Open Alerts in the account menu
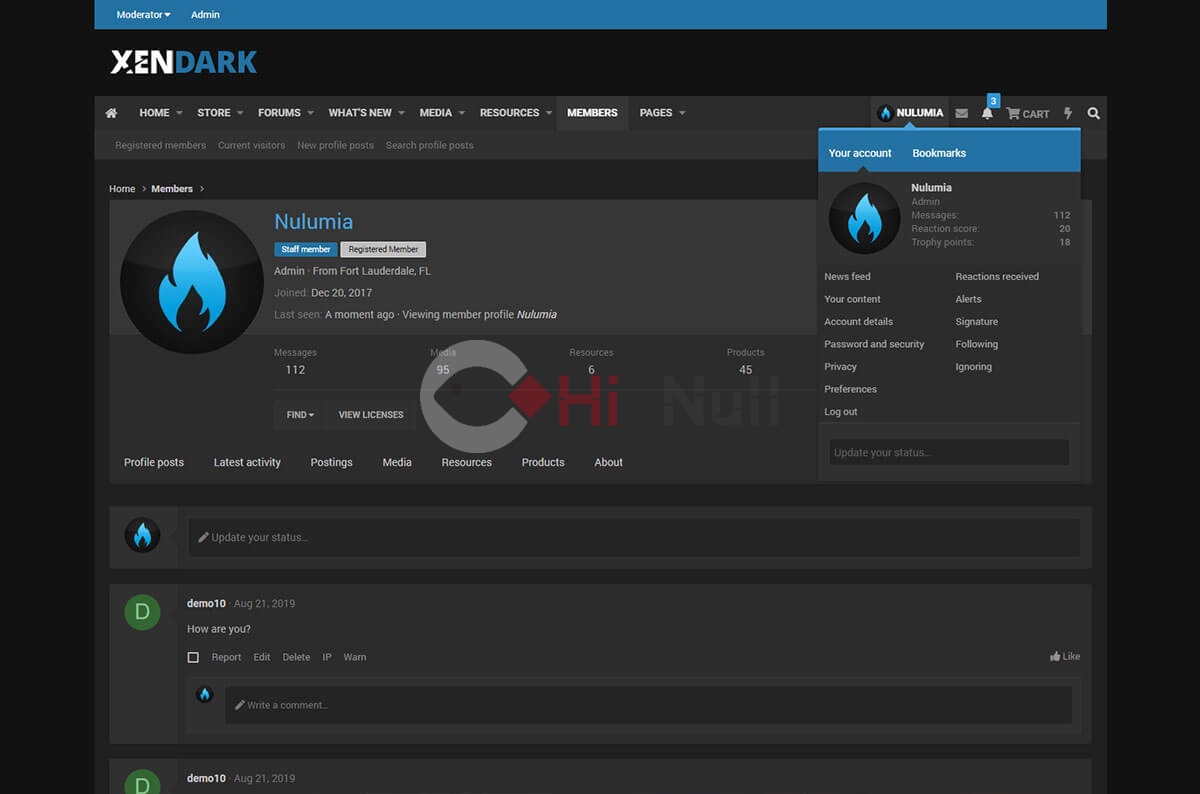The width and height of the screenshot is (1200, 794). [x=968, y=299]
